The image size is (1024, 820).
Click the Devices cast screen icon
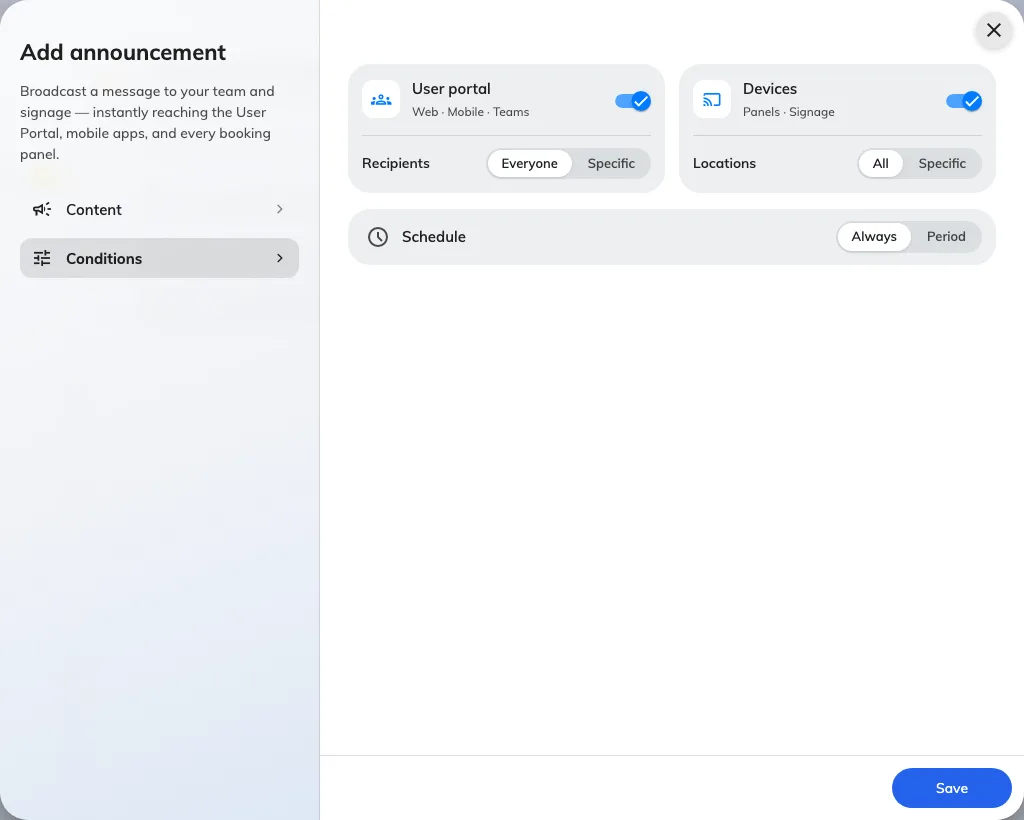tap(712, 100)
